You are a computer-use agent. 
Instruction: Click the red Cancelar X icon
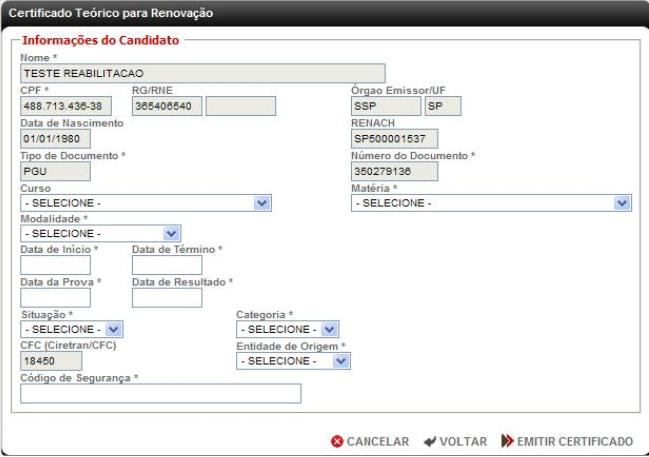[x=337, y=441]
